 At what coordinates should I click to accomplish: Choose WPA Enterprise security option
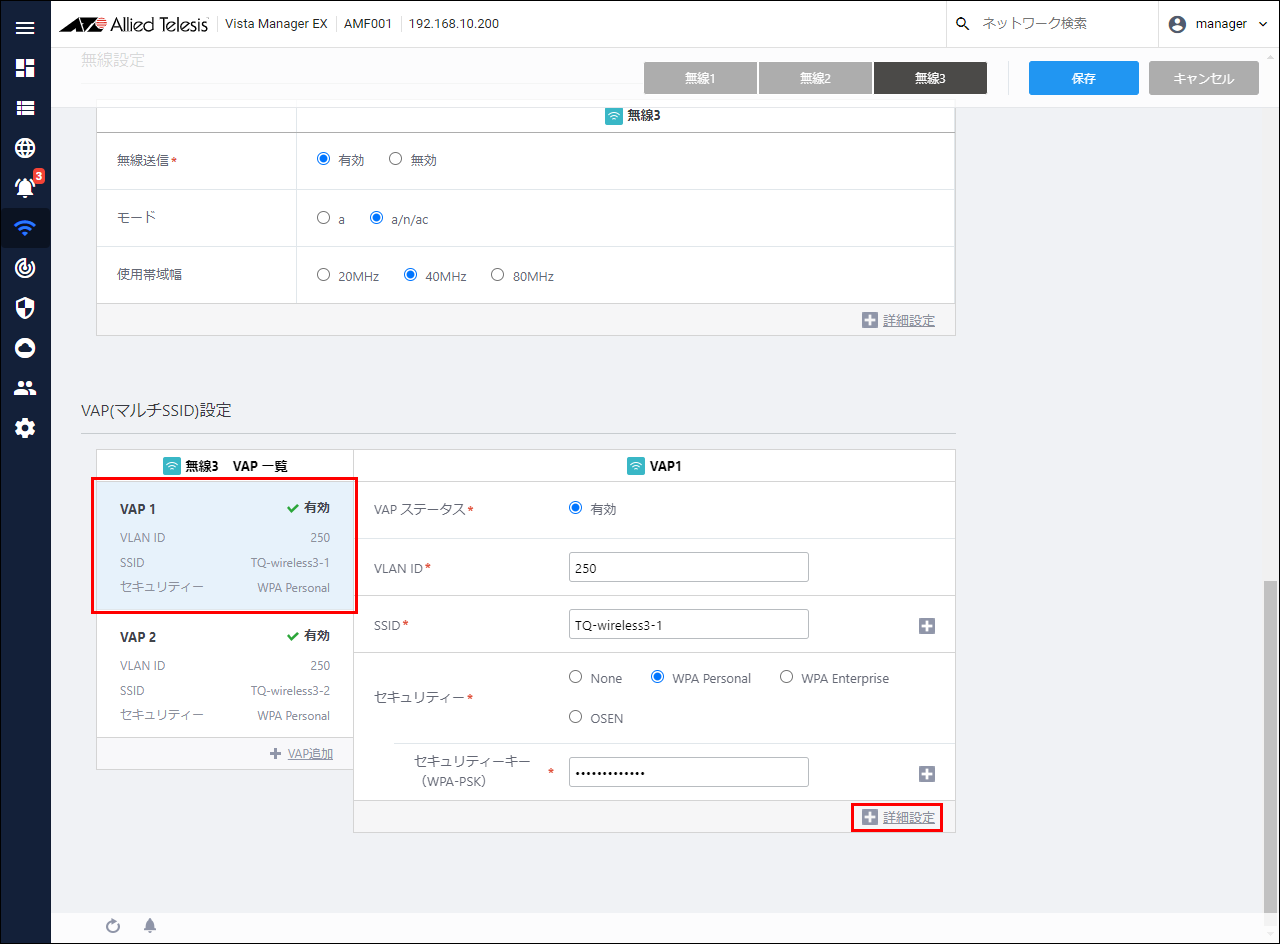[786, 677]
